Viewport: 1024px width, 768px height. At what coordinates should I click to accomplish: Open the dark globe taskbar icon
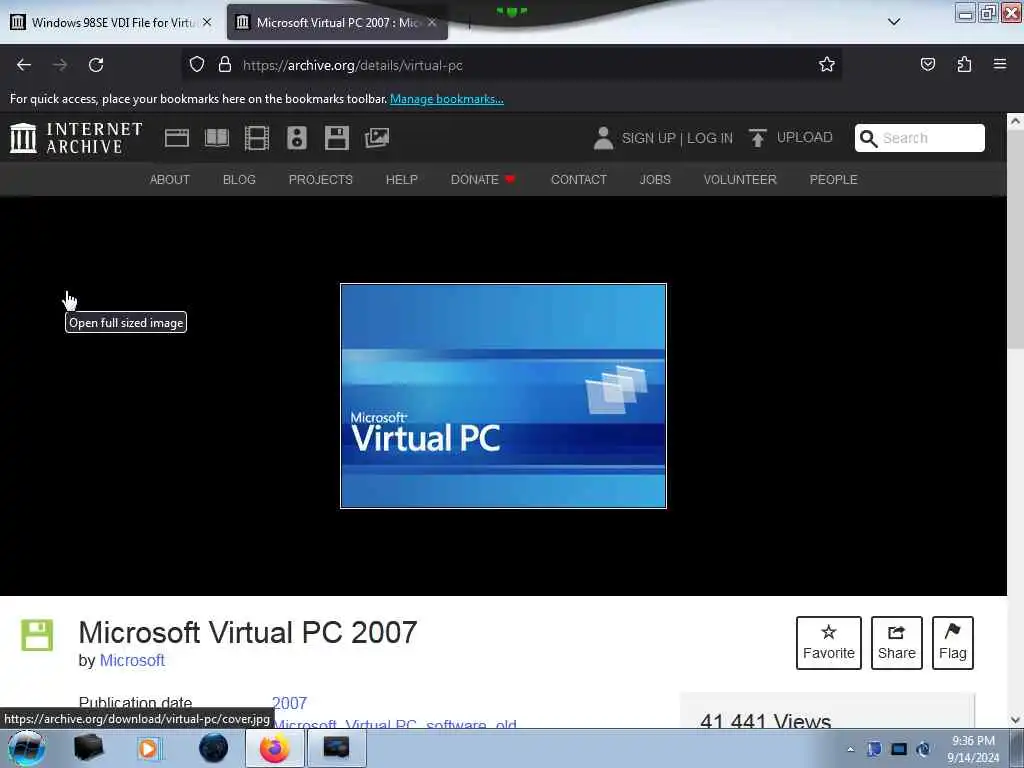tap(213, 748)
